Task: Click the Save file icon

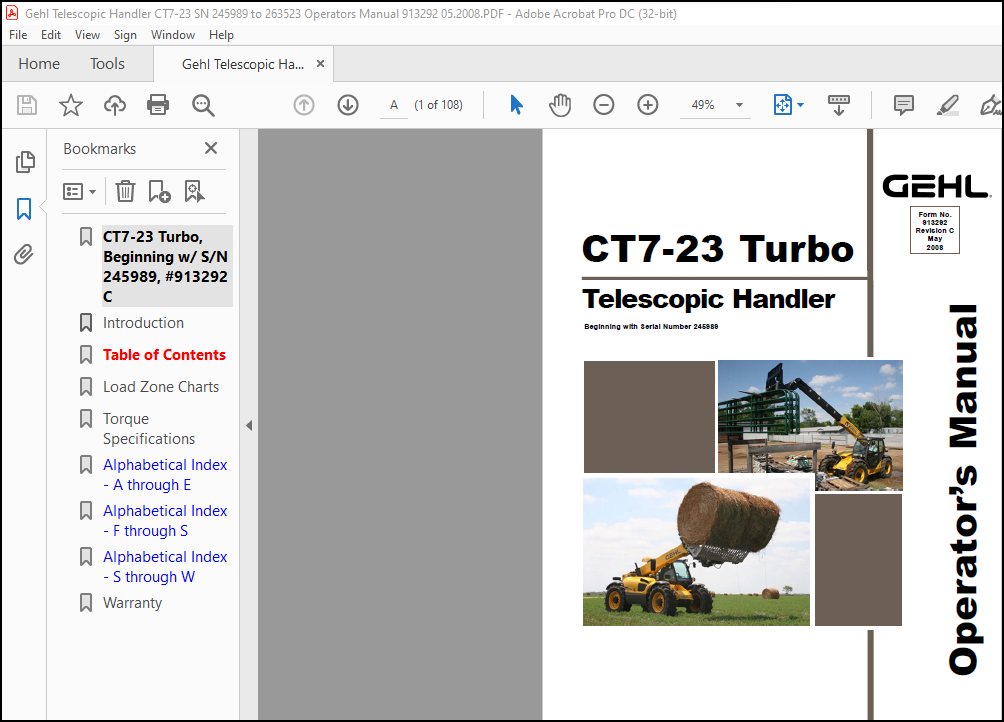Action: (27, 105)
